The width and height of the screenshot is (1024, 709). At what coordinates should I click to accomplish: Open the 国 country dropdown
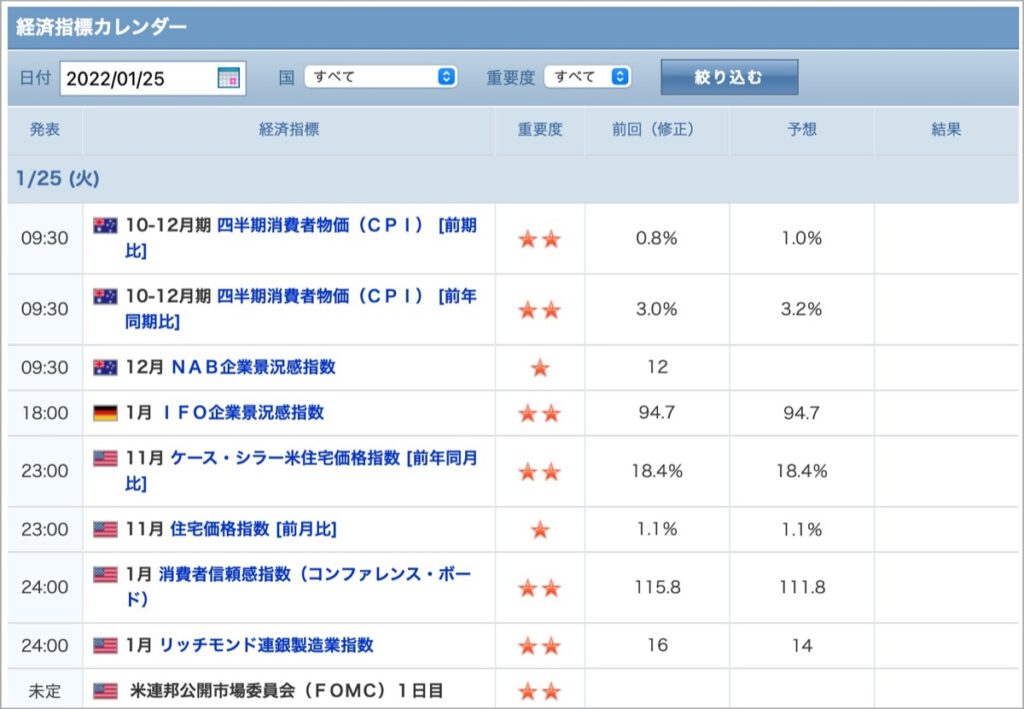tap(380, 76)
